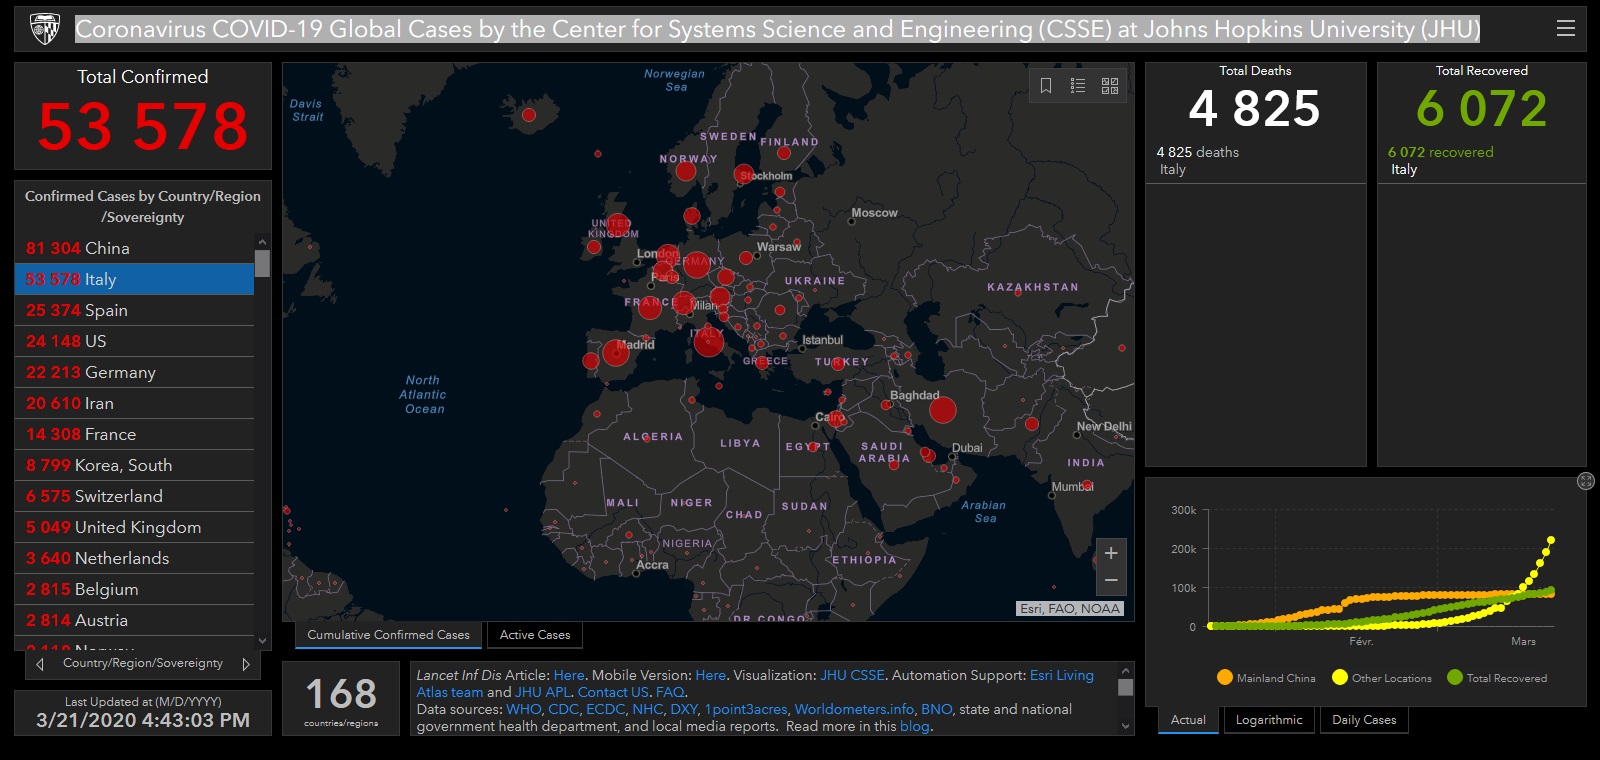Click the country list scroll-up arrow

coord(263,241)
